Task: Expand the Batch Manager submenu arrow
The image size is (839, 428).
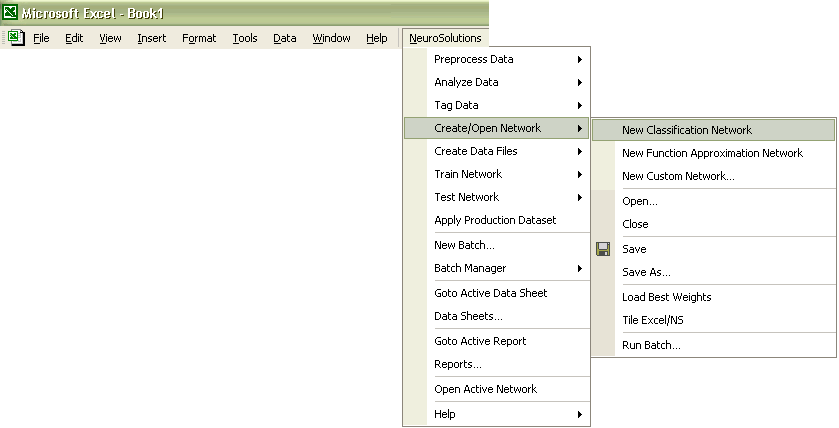Action: pos(579,268)
